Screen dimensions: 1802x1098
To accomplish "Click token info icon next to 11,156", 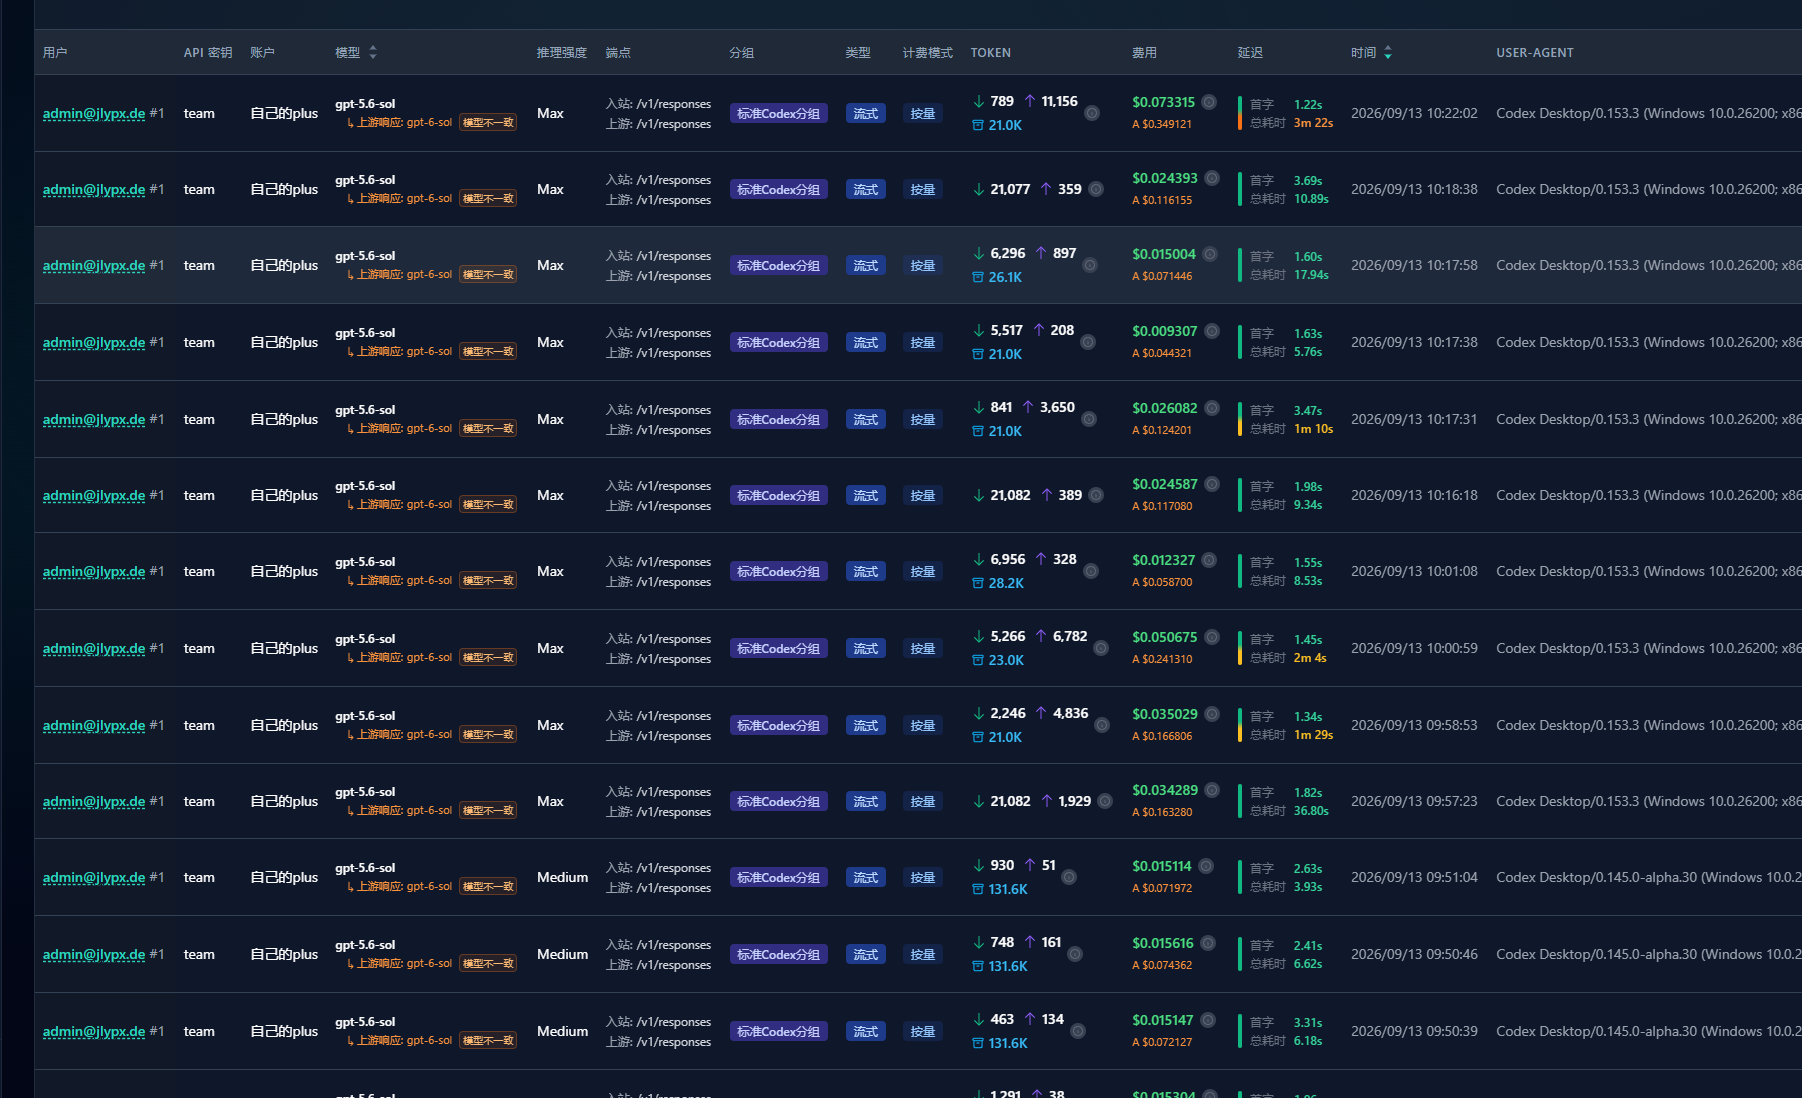I will pos(1092,113).
